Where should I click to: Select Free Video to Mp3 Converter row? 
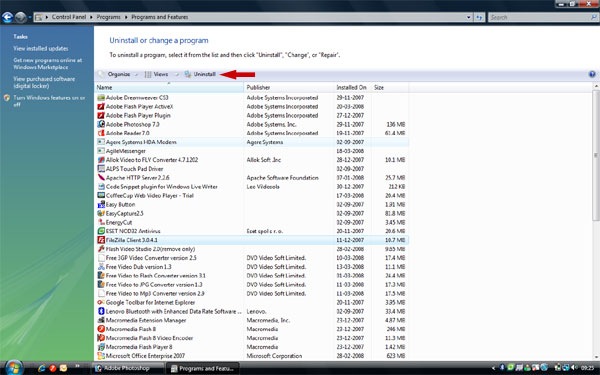tap(251, 293)
